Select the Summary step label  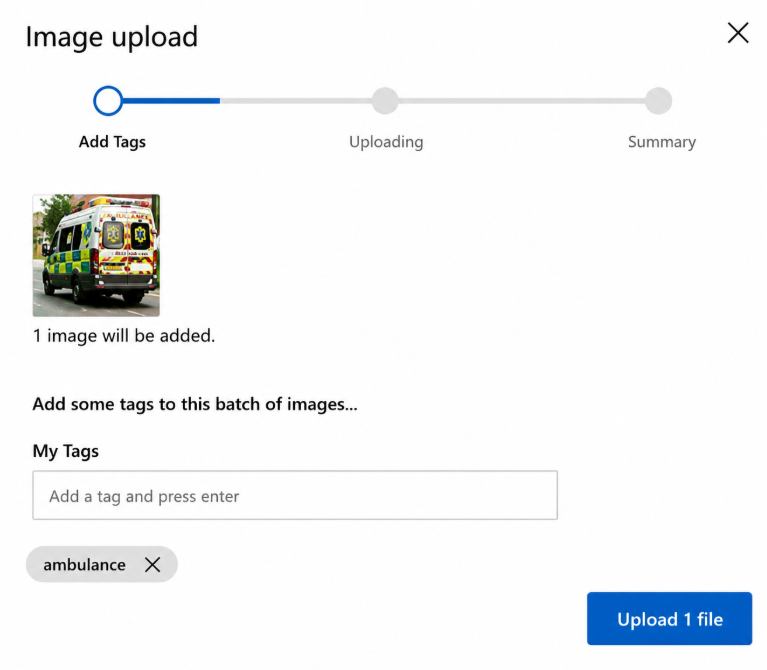662,142
